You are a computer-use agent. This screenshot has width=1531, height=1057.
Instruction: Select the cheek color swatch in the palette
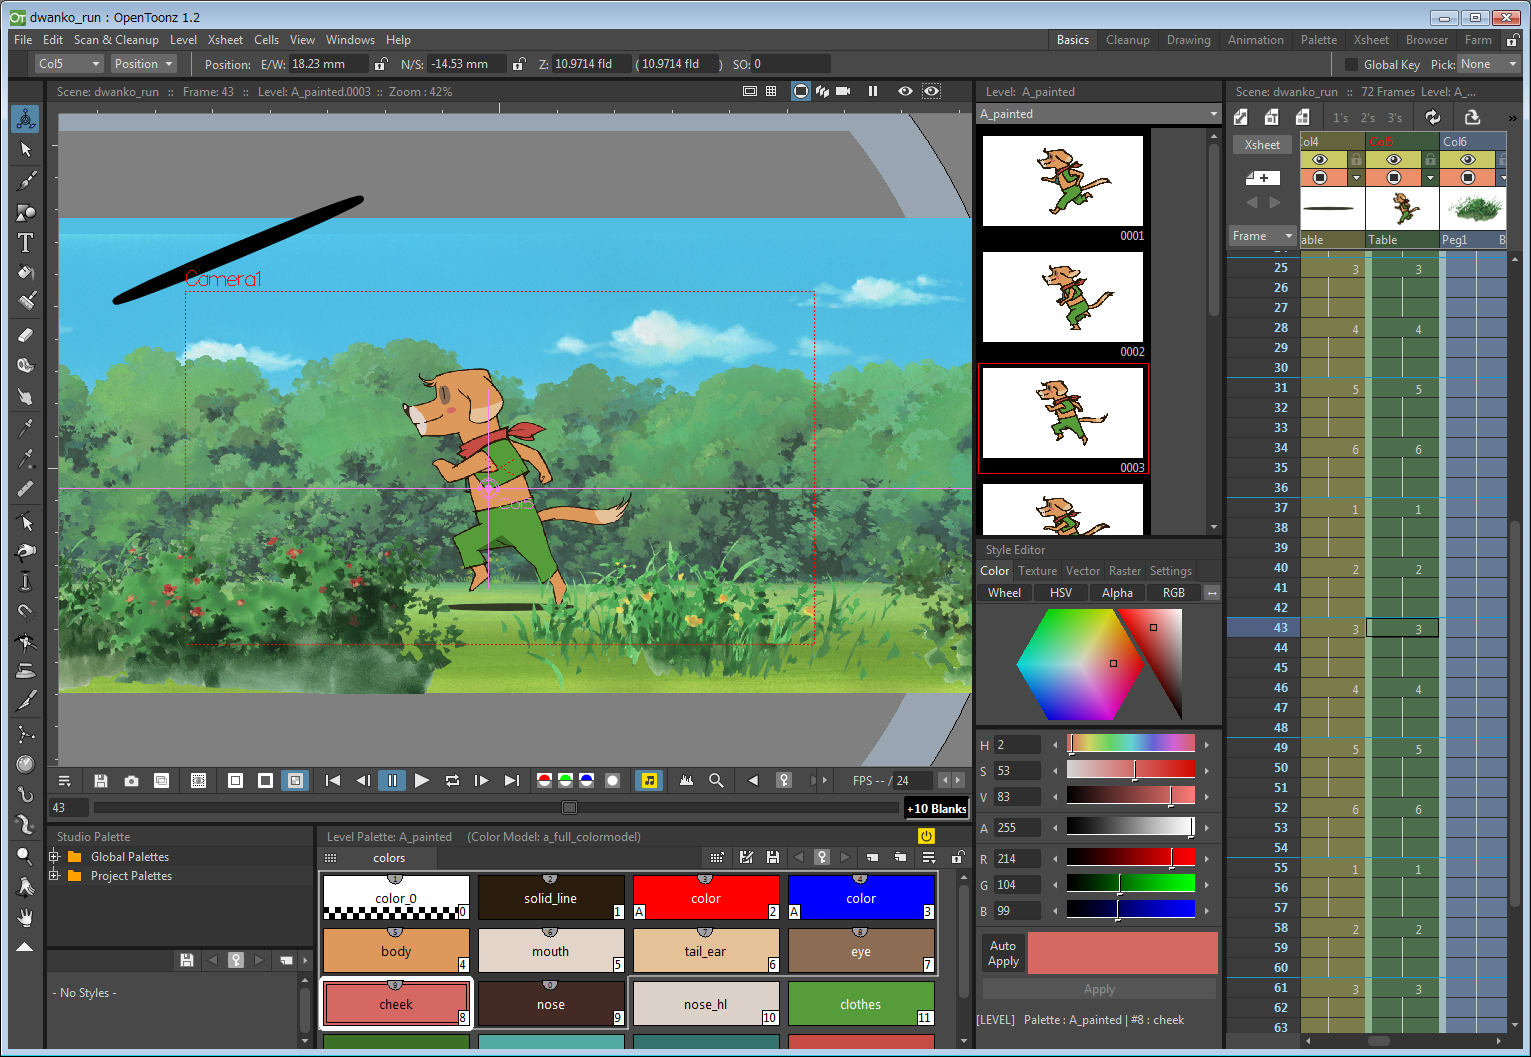pyautogui.click(x=396, y=1003)
